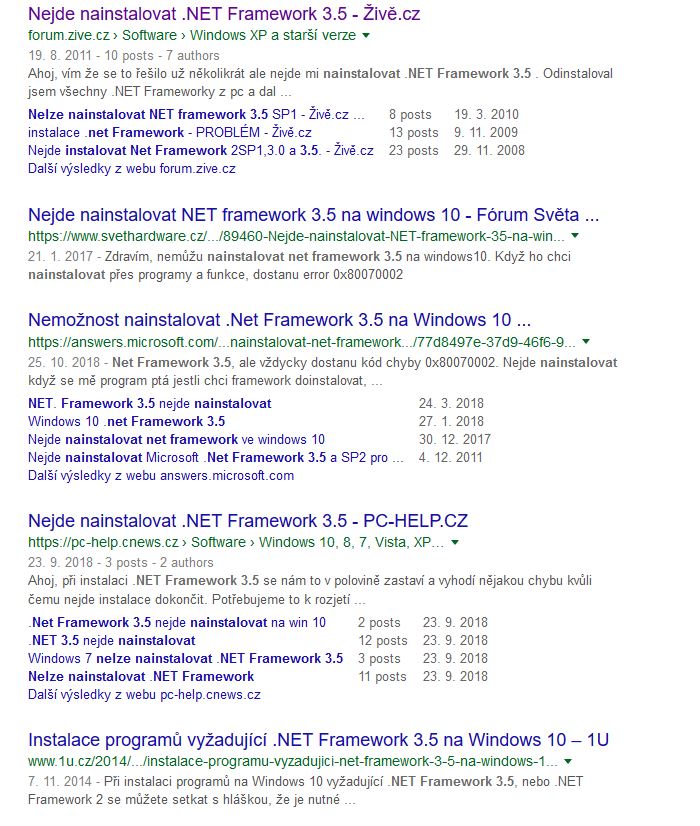Open 'Instalace programů vyžadující .NET Framework 3.5' result
The image size is (700, 826).
[318, 740]
